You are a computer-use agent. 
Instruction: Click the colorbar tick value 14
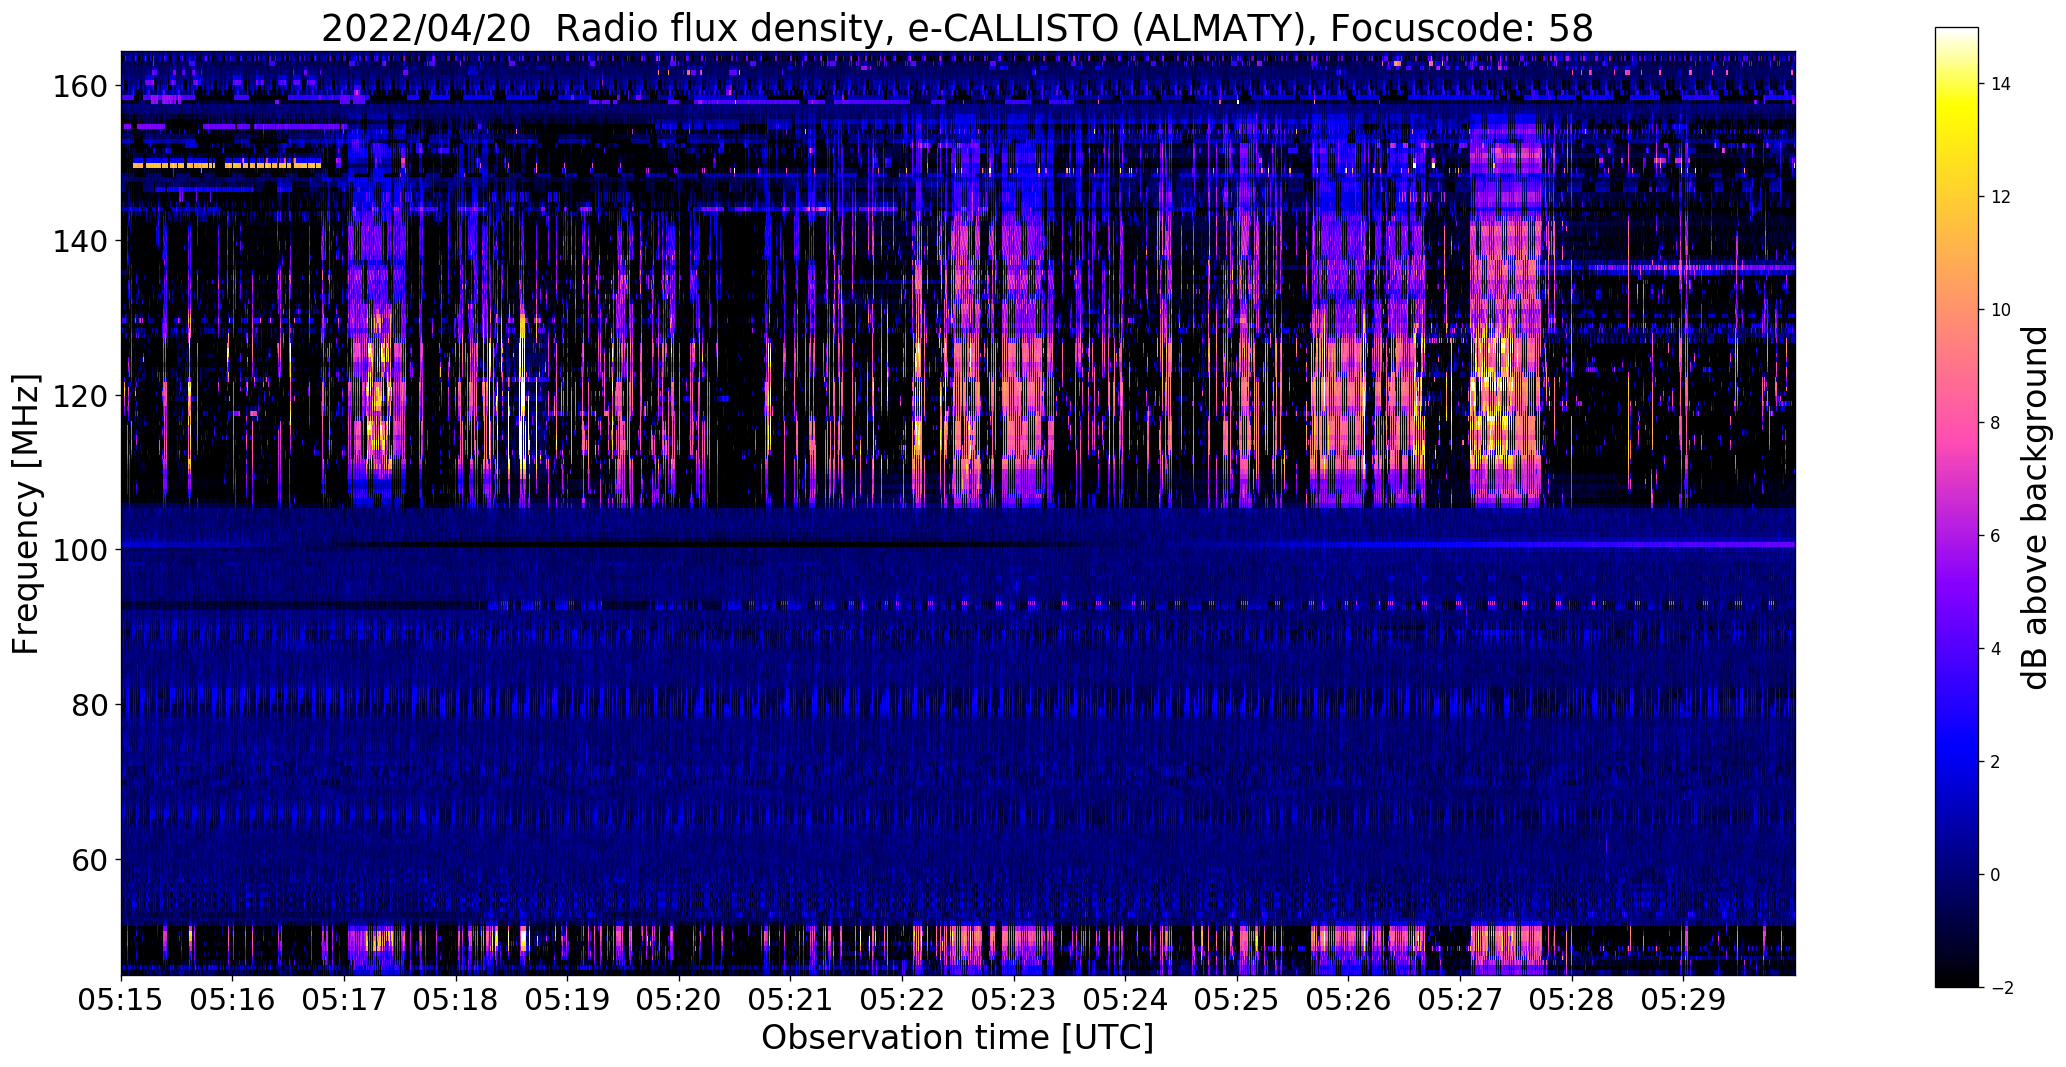(2001, 85)
